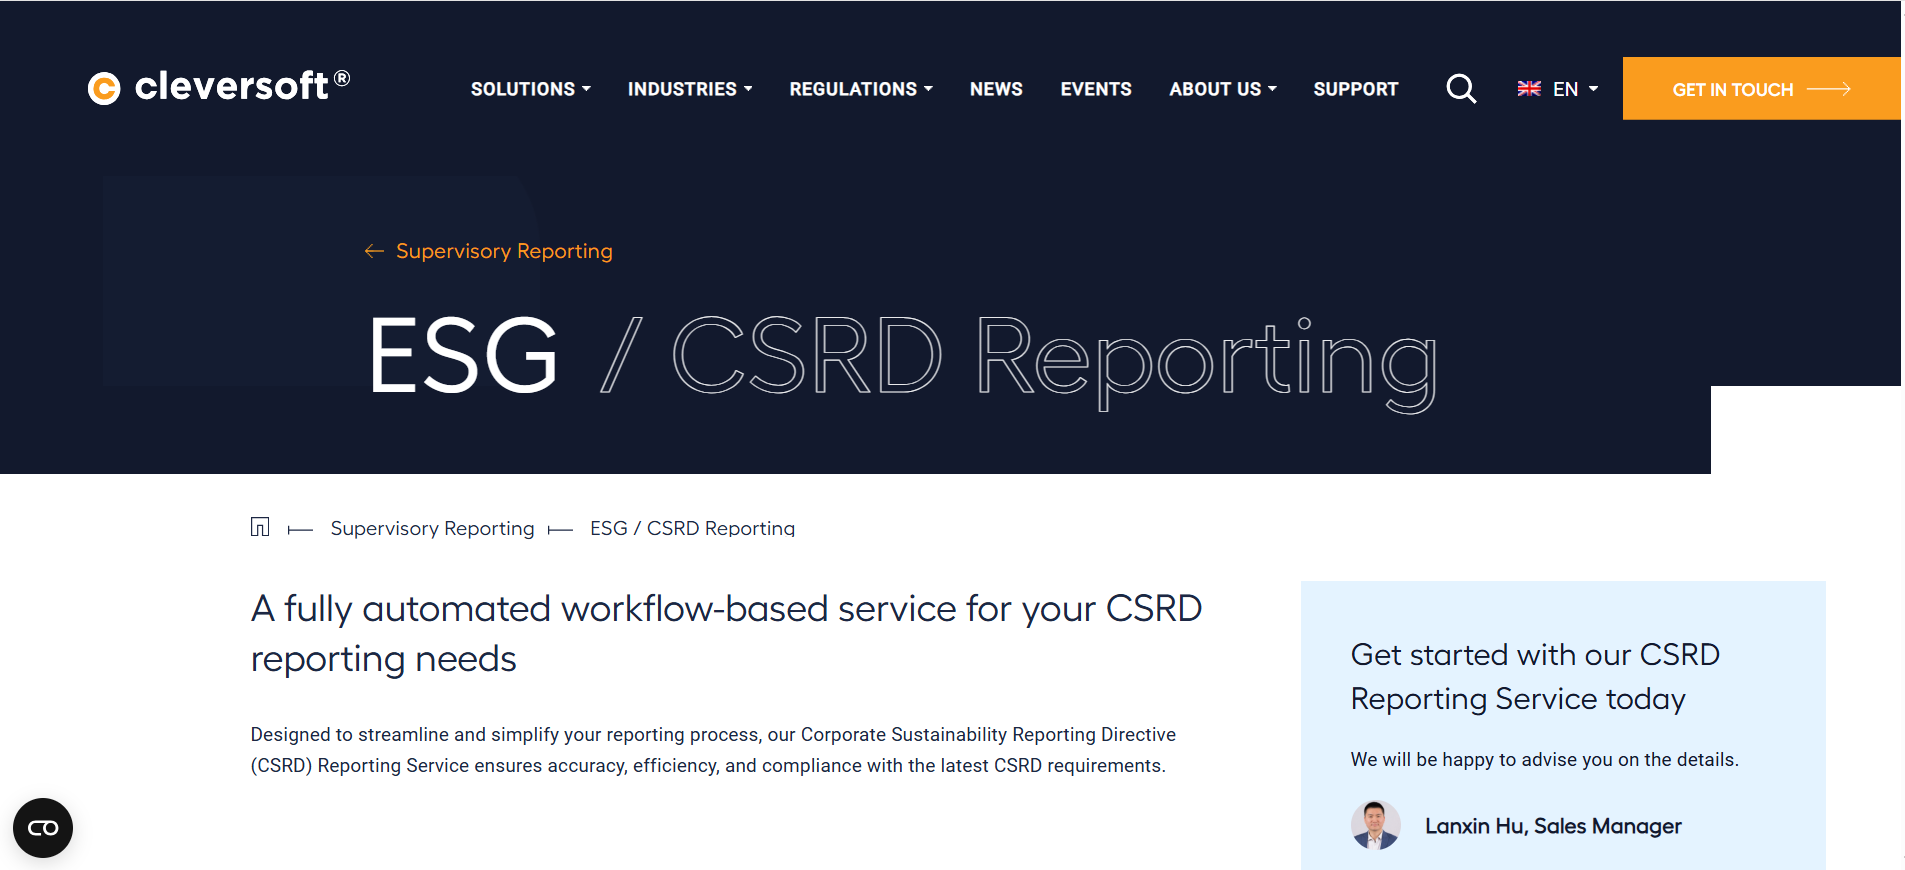Go to the EVENTS page
Screen dimensions: 1905x870
click(x=1096, y=89)
